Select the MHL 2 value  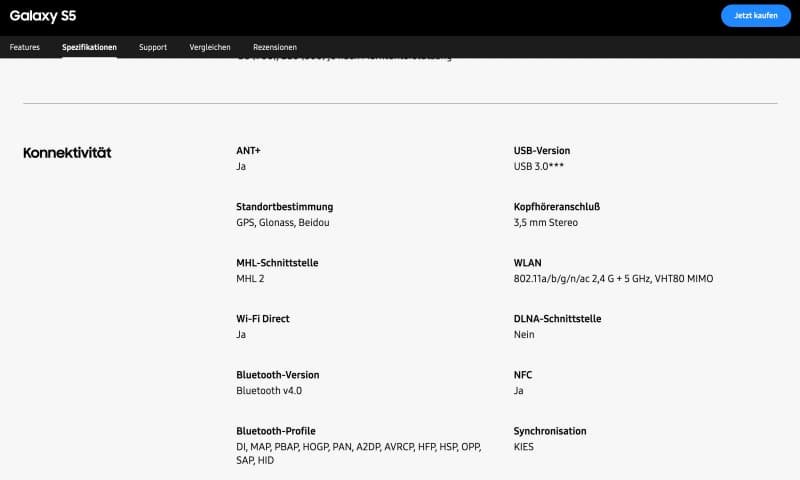(250, 279)
